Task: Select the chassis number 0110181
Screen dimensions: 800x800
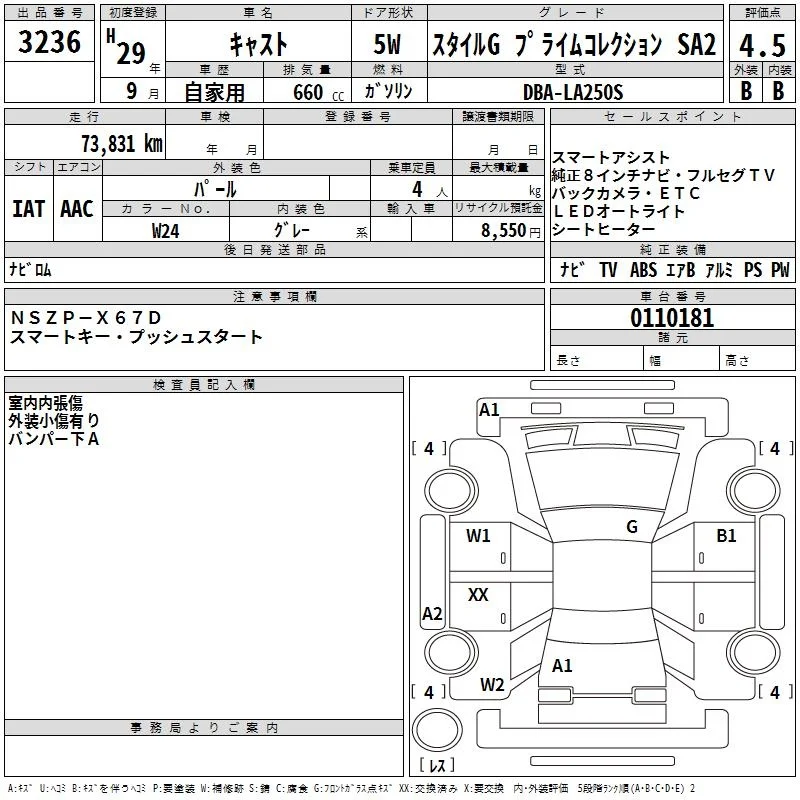Action: (x=672, y=317)
